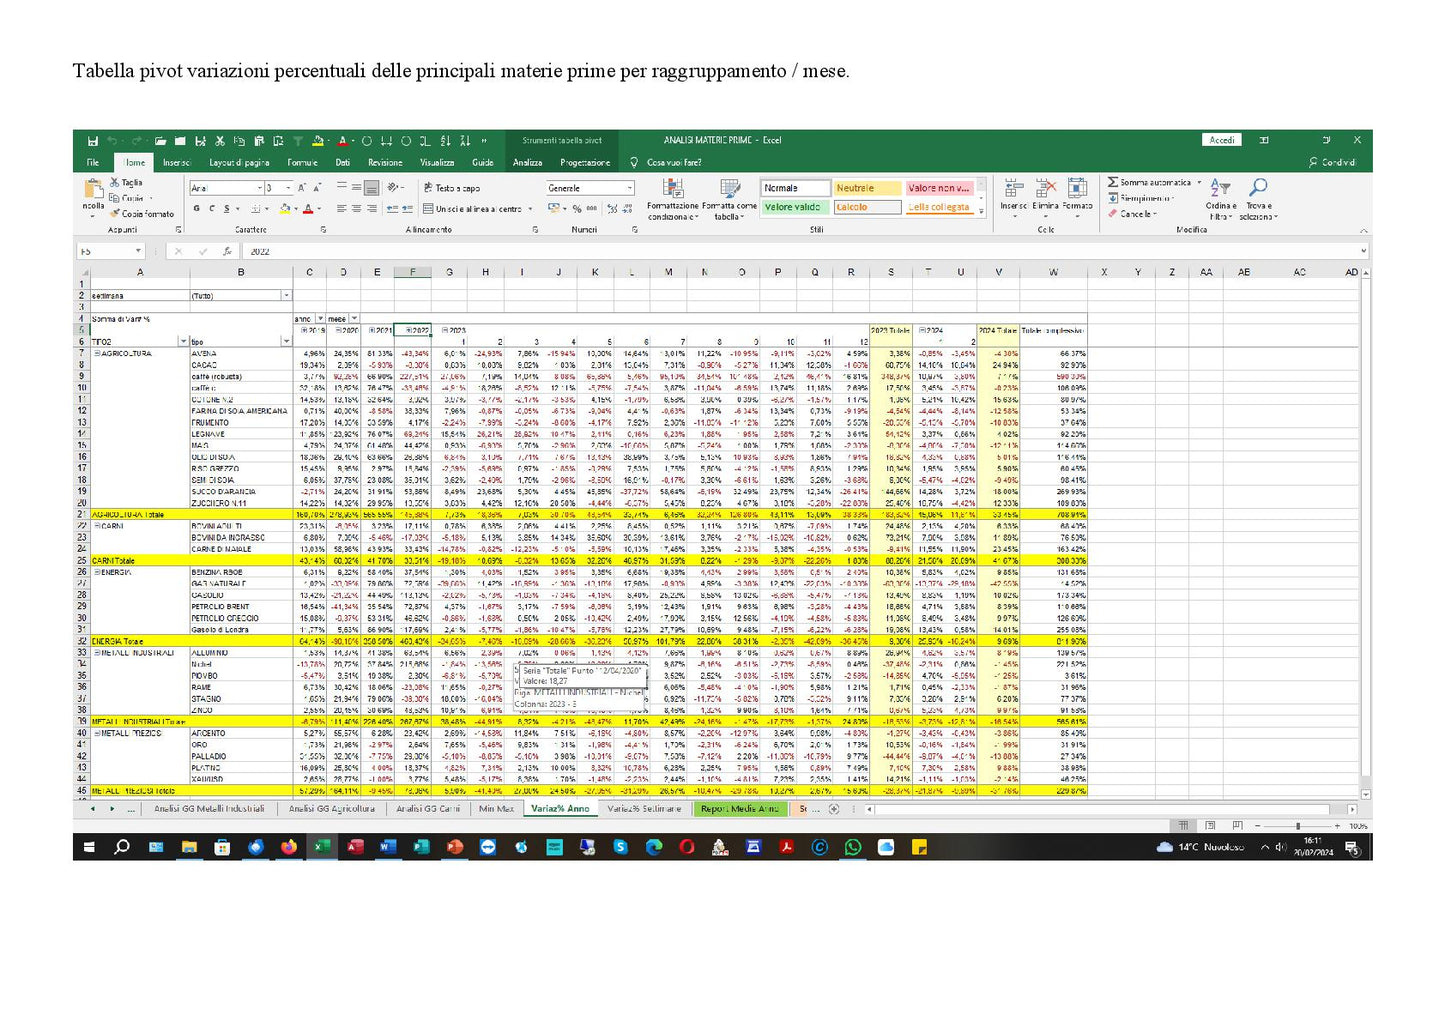Open Formattazione condizionale

click(673, 199)
